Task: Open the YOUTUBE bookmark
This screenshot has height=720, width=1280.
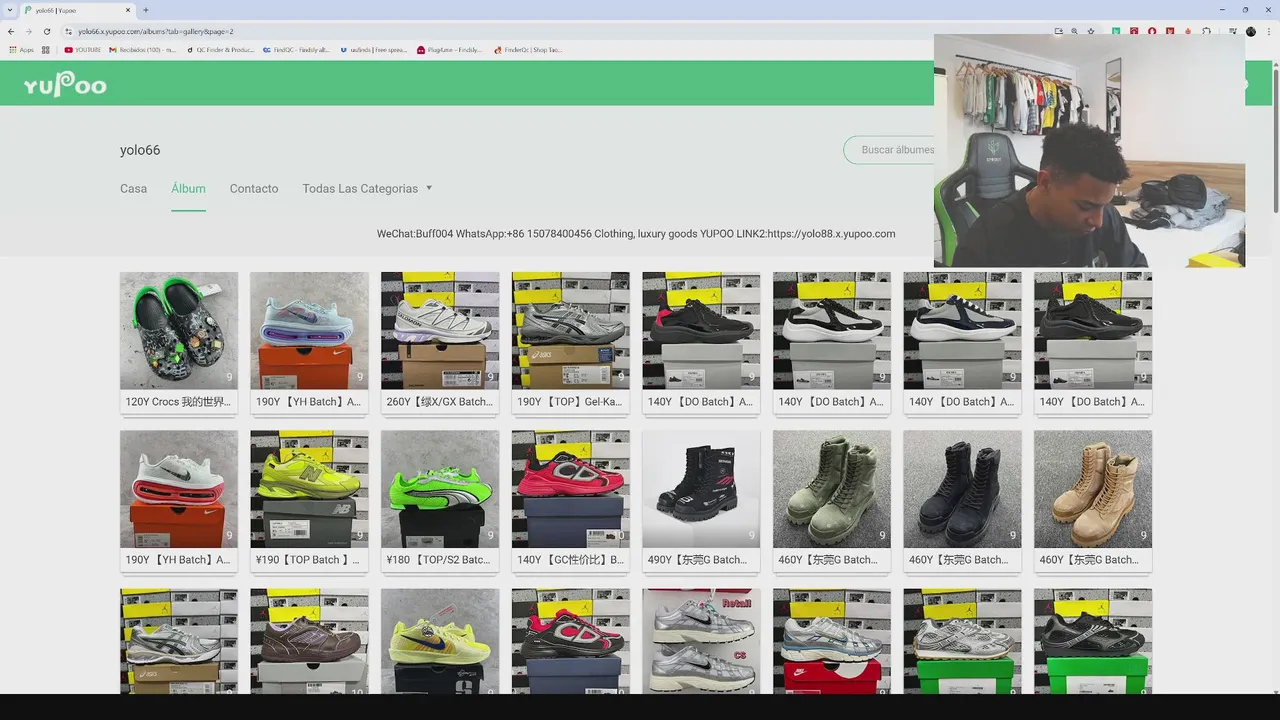Action: 83,49
